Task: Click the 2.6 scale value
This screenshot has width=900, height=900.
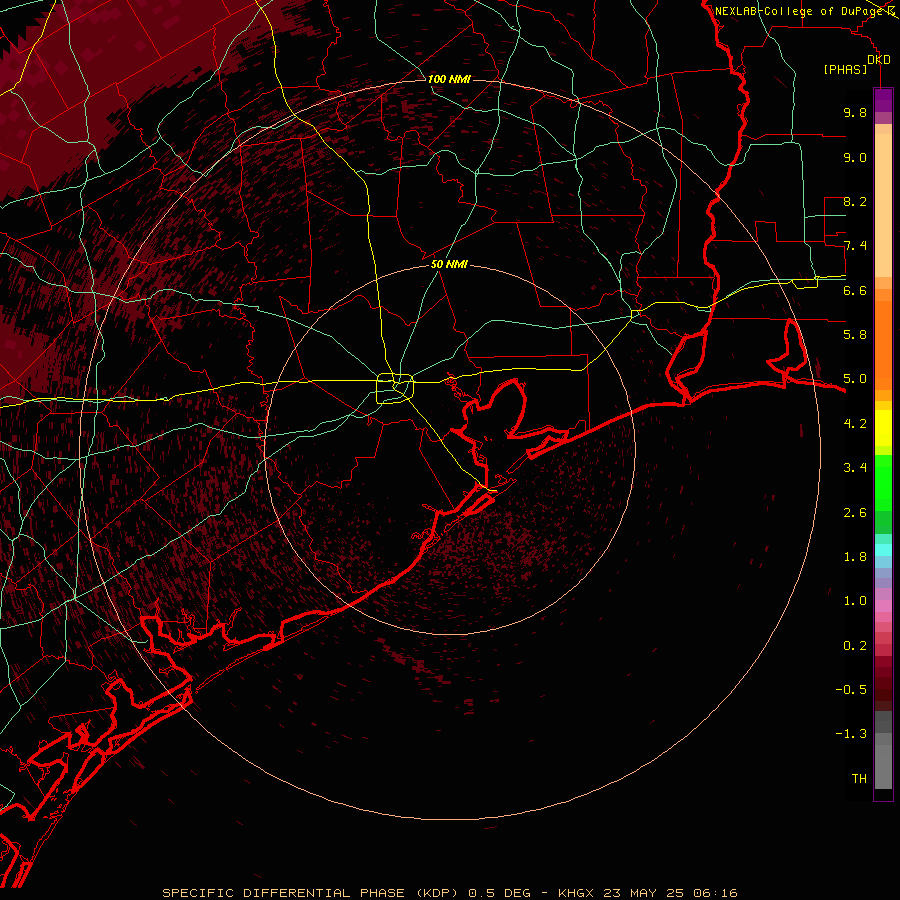Action: [x=855, y=513]
